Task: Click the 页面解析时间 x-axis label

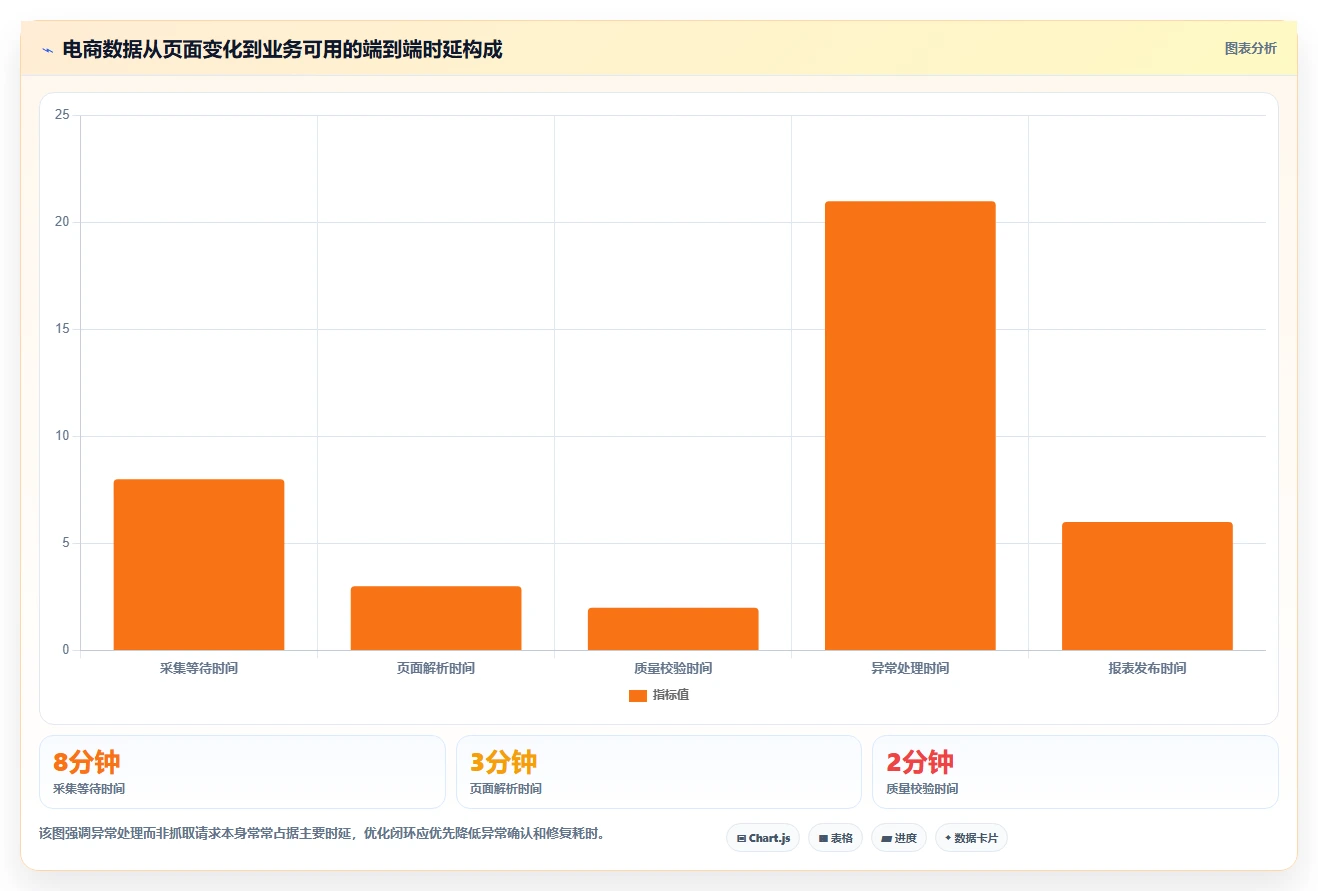Action: tap(436, 668)
